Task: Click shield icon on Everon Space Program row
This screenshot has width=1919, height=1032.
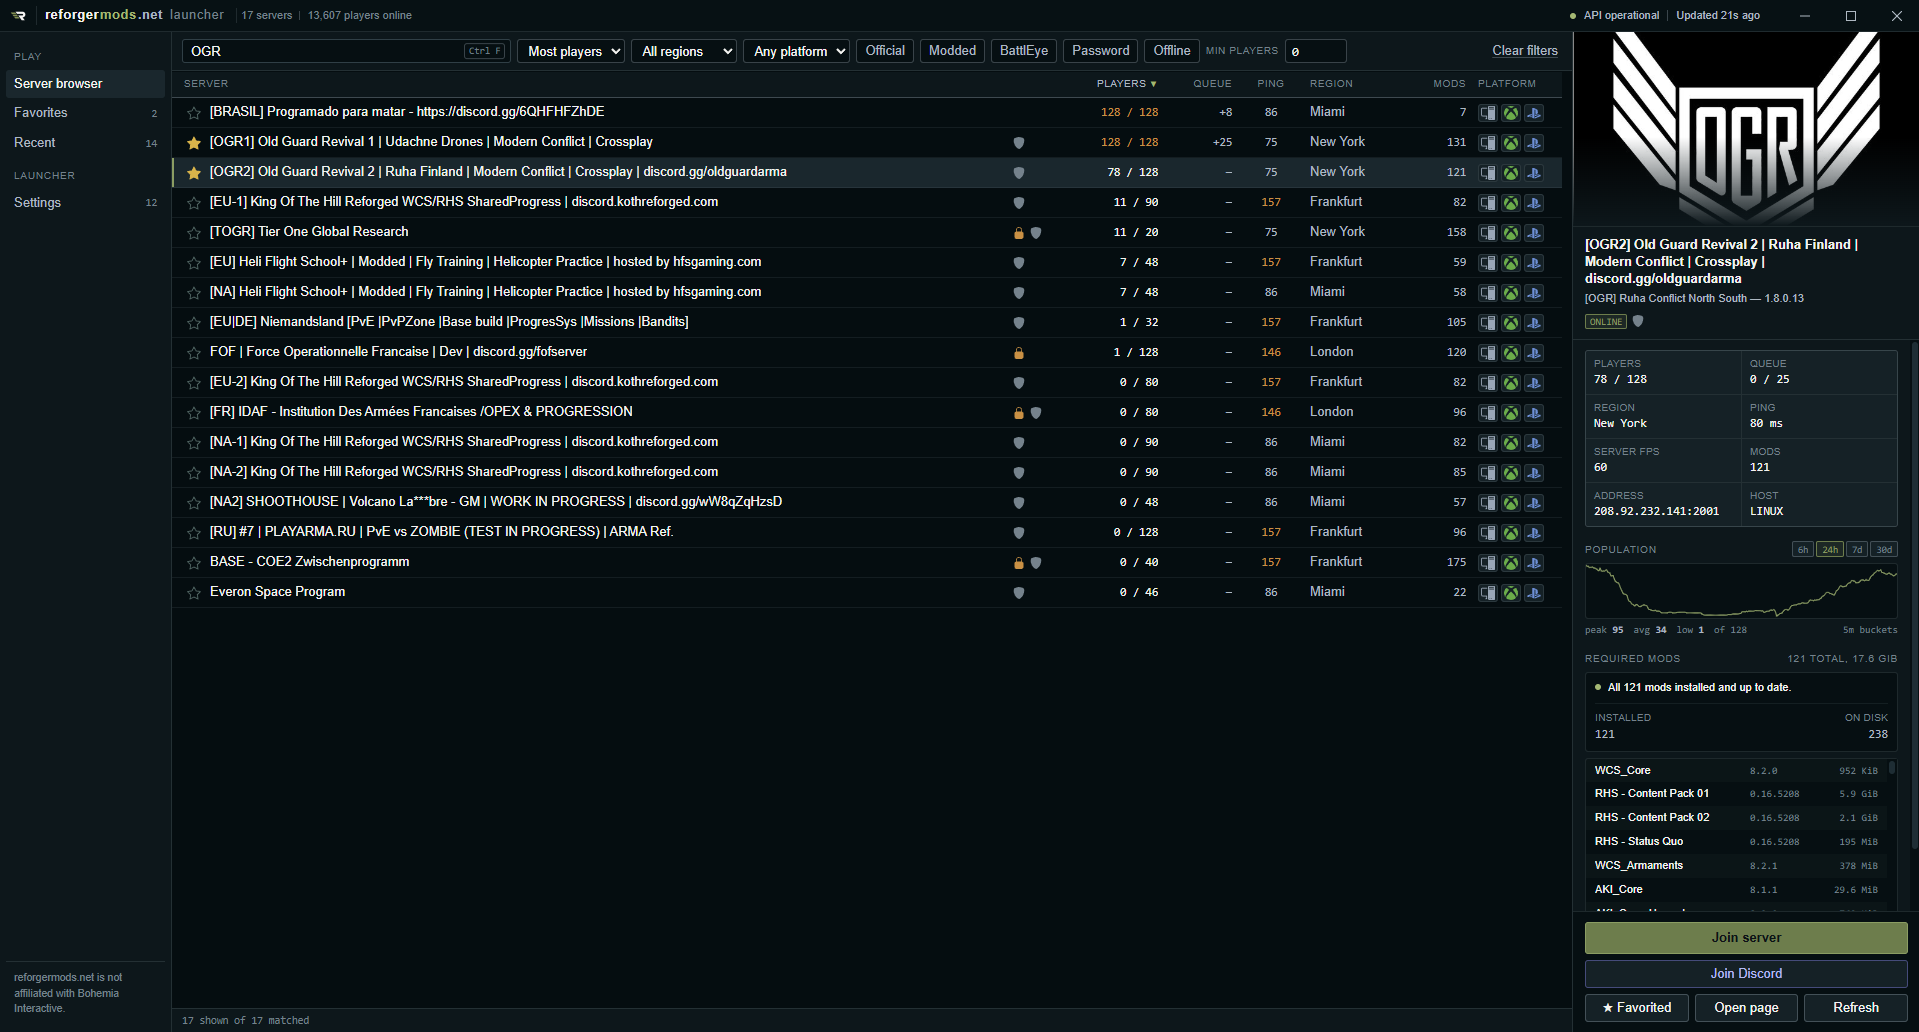Action: (x=1019, y=593)
